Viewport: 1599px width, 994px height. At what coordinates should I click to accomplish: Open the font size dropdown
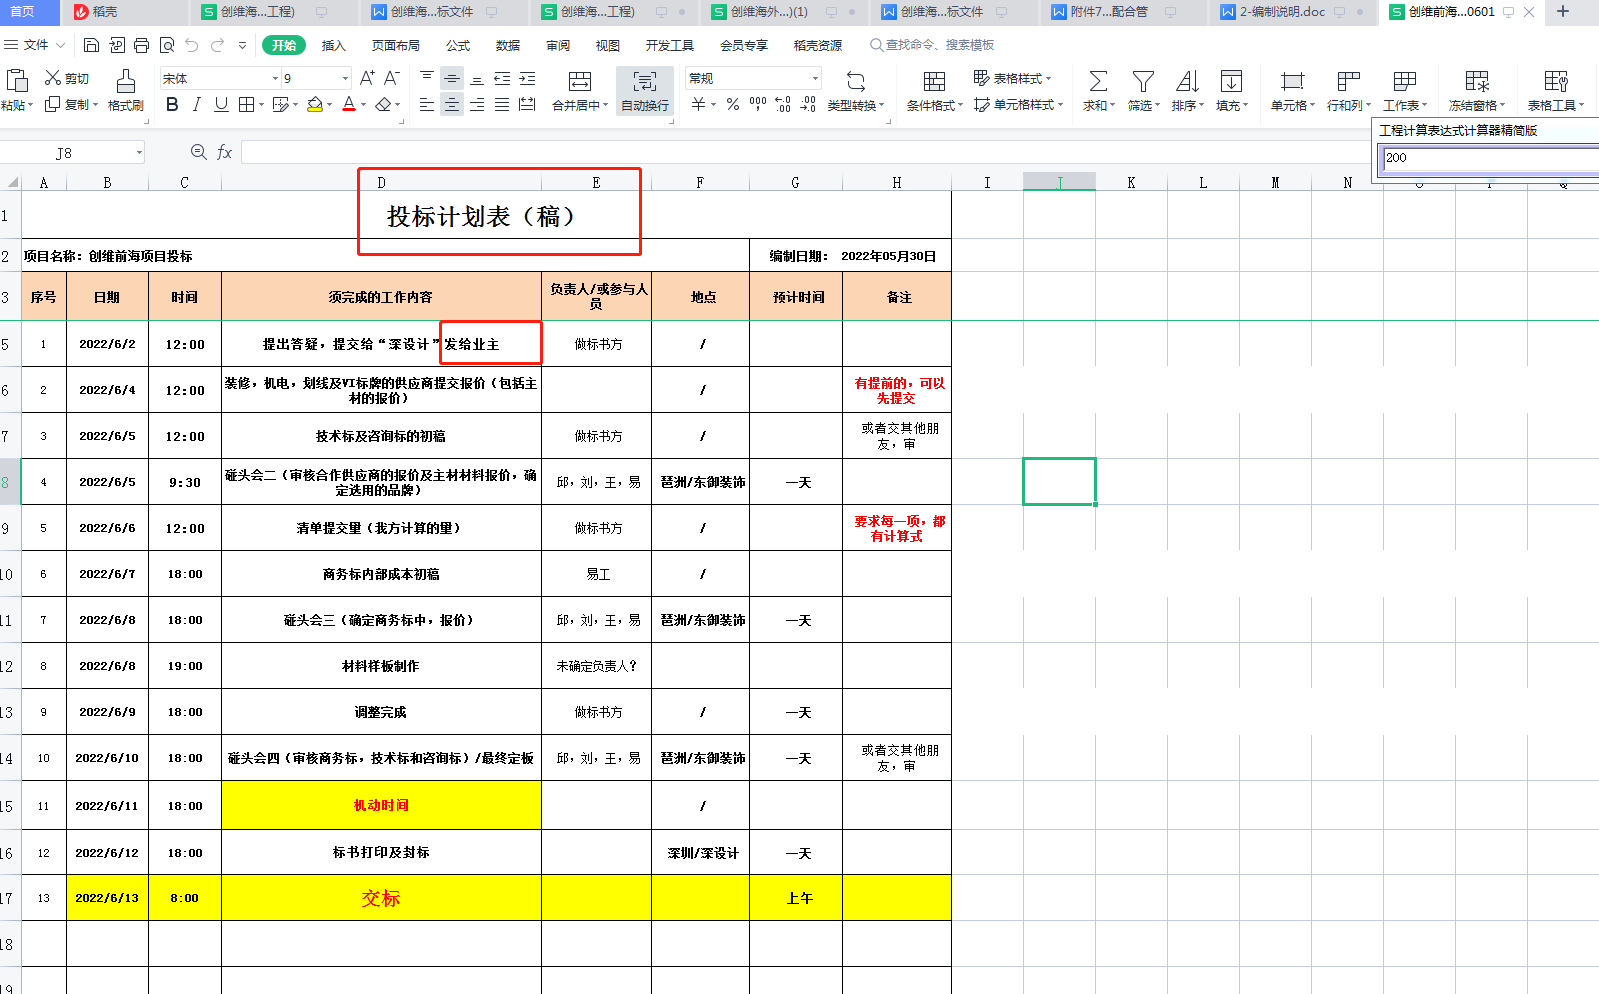(346, 78)
